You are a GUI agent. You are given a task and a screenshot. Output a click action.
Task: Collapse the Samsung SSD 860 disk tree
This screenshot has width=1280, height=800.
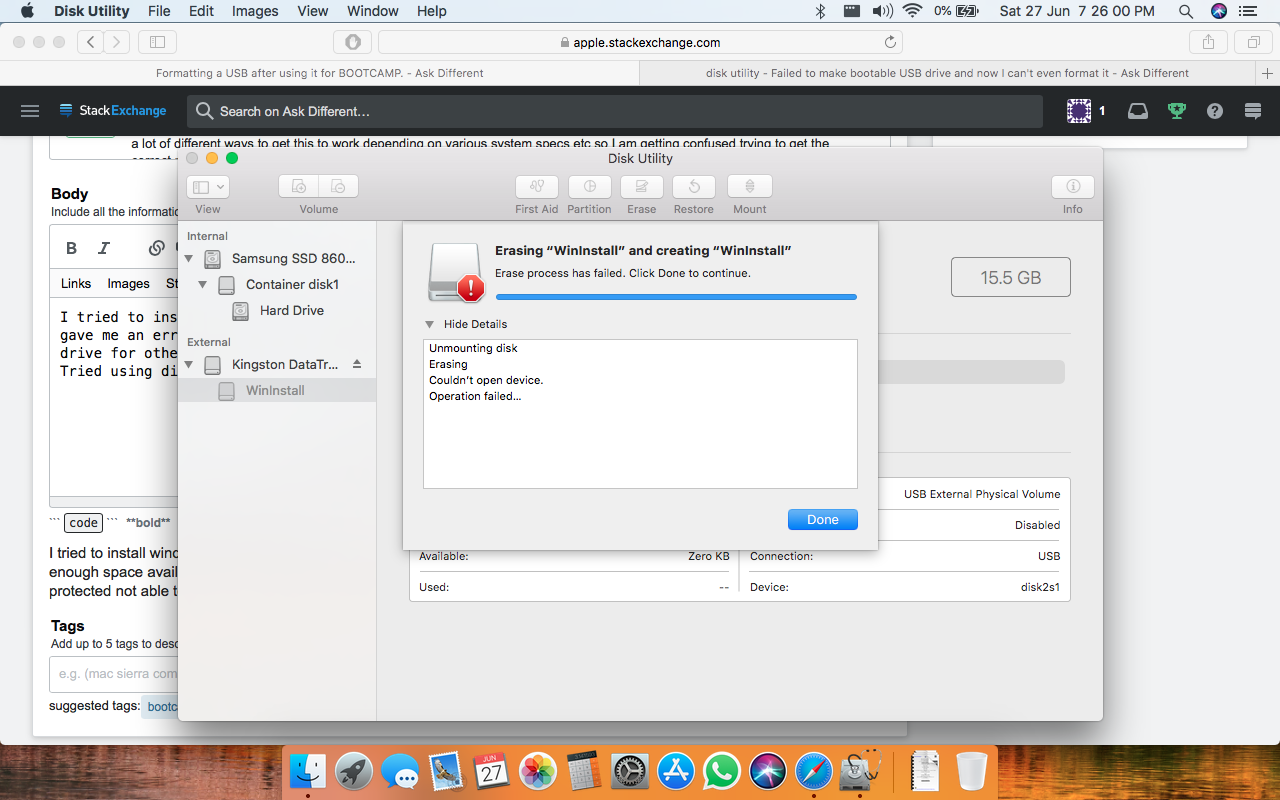click(x=189, y=258)
